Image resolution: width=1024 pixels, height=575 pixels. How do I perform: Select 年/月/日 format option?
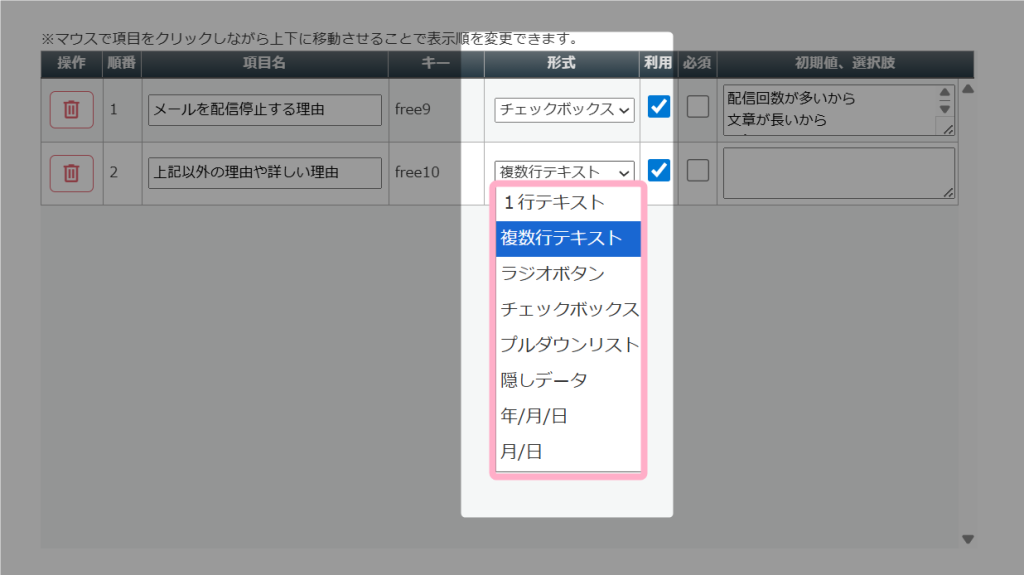coord(568,416)
